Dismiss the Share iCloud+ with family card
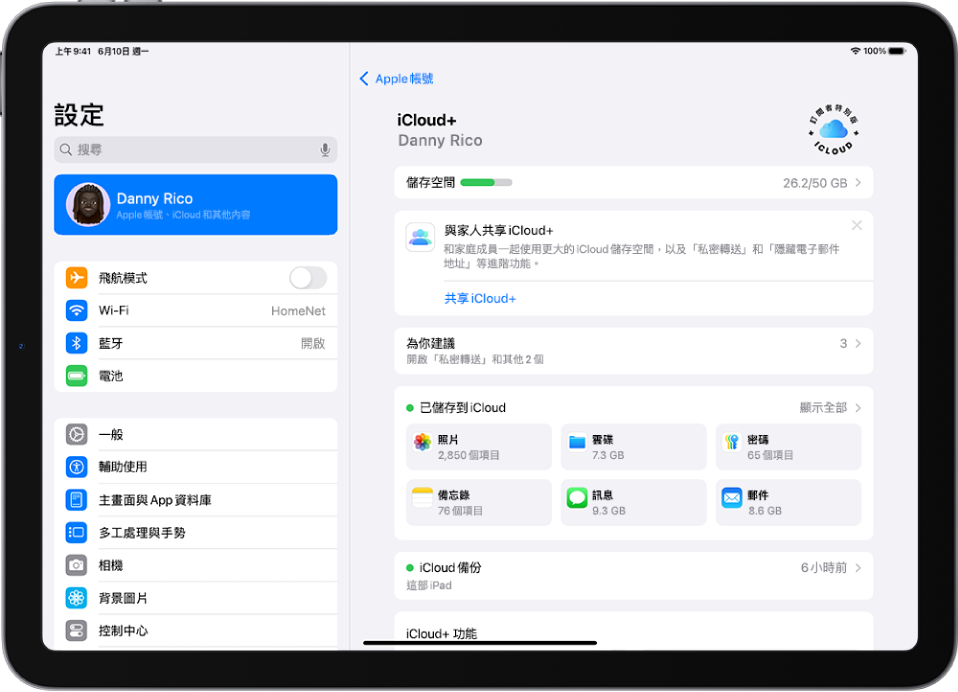The image size is (958, 692). point(857,225)
